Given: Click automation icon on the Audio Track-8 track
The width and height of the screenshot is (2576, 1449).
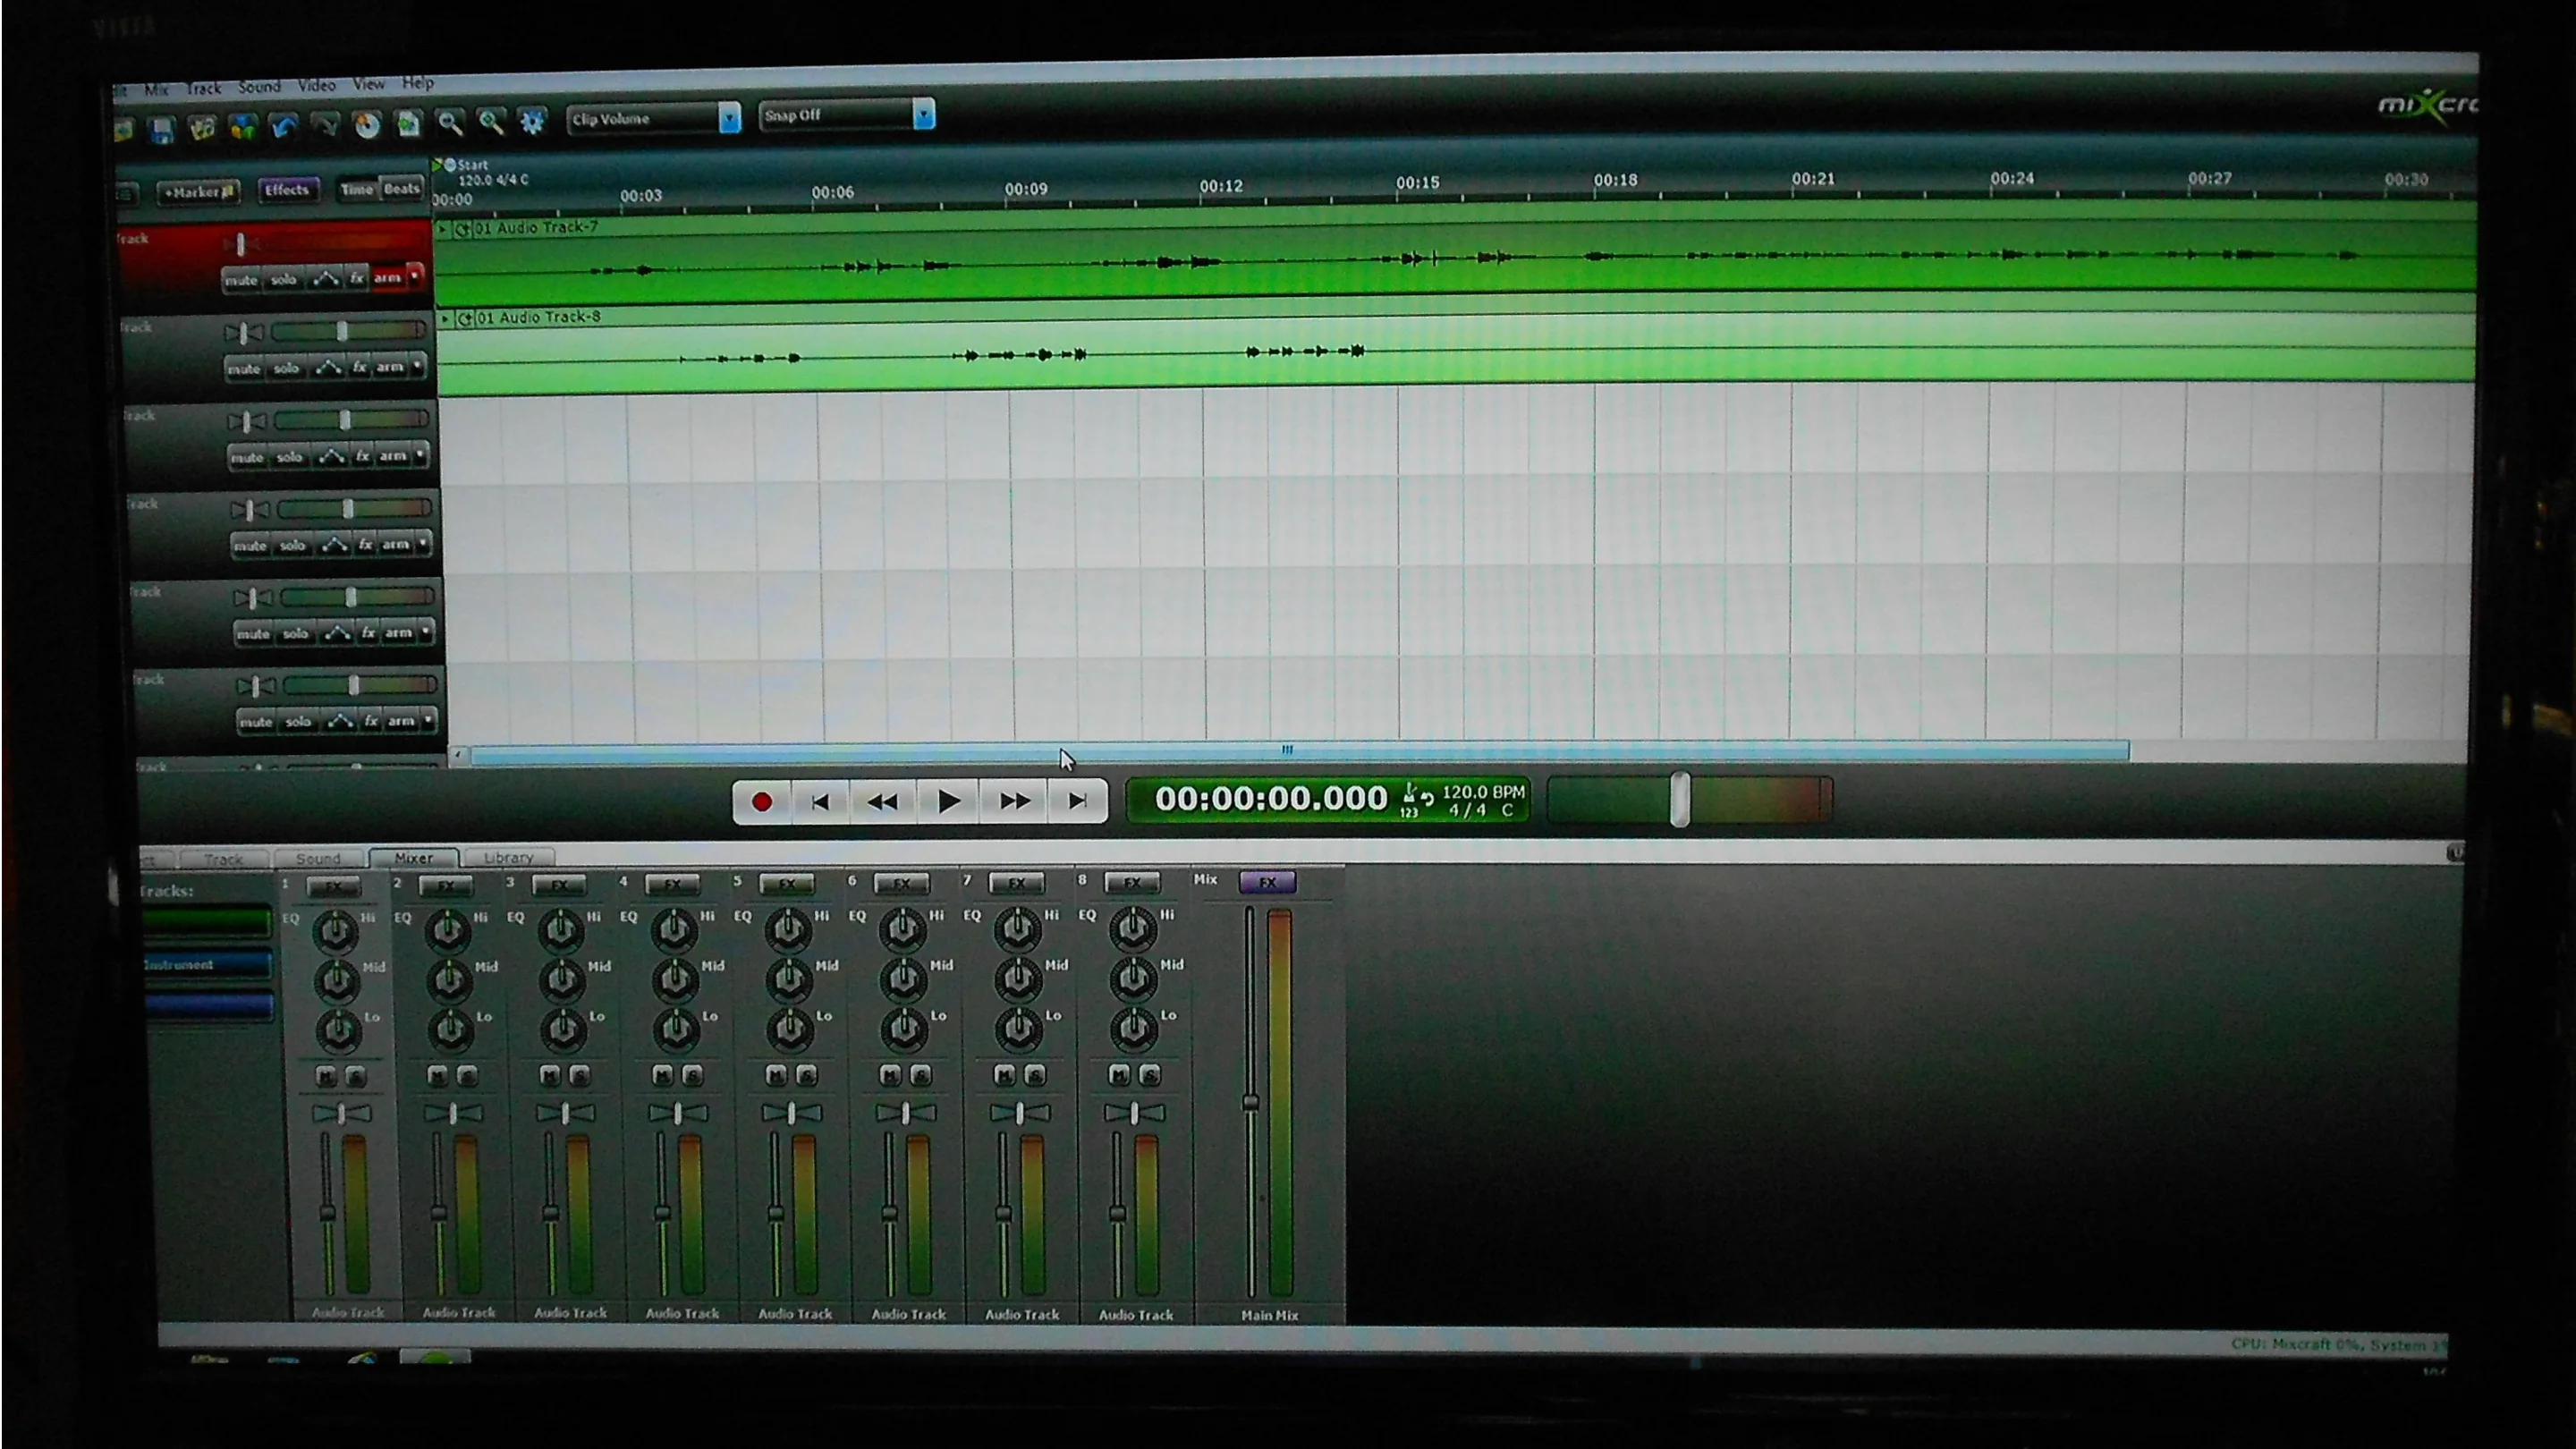Looking at the screenshot, I should point(329,367).
